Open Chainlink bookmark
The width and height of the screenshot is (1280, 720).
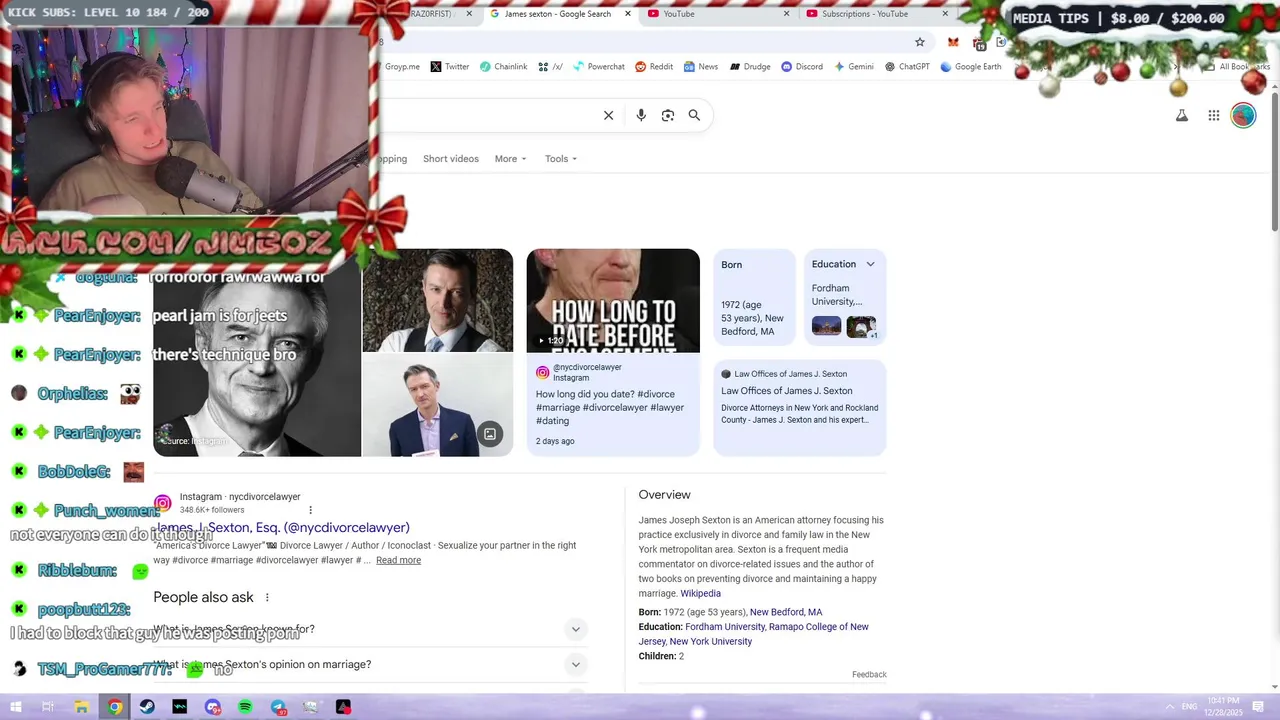(503, 67)
